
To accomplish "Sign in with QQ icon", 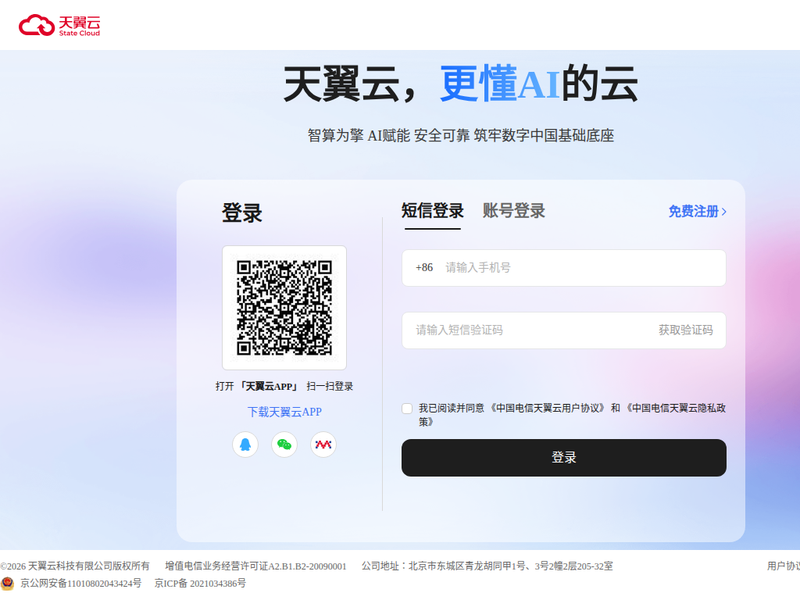I will [x=245, y=444].
